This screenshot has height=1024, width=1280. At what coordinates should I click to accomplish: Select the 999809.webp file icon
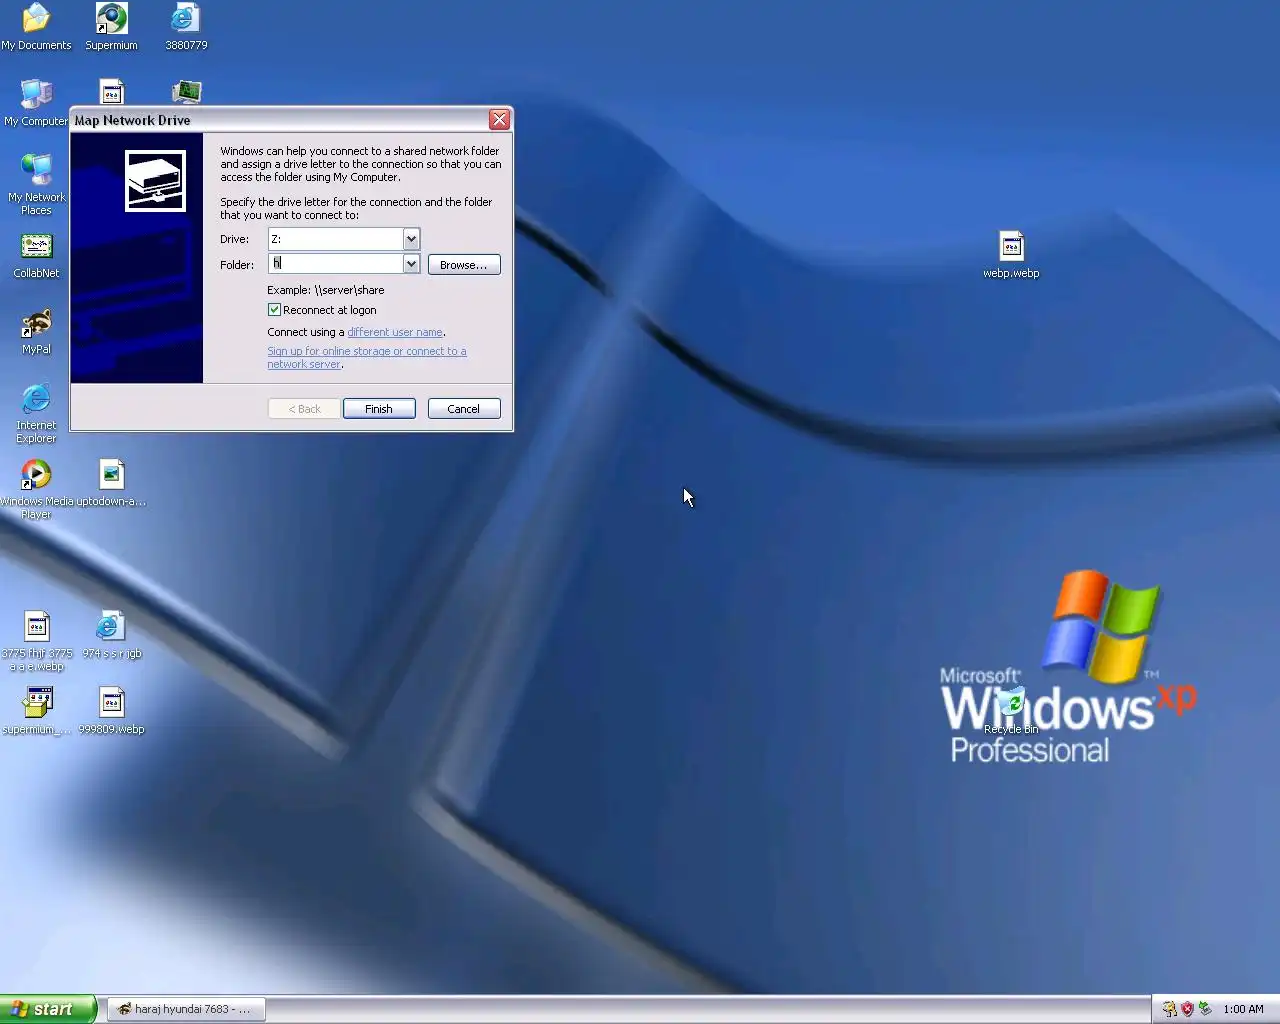pyautogui.click(x=111, y=711)
